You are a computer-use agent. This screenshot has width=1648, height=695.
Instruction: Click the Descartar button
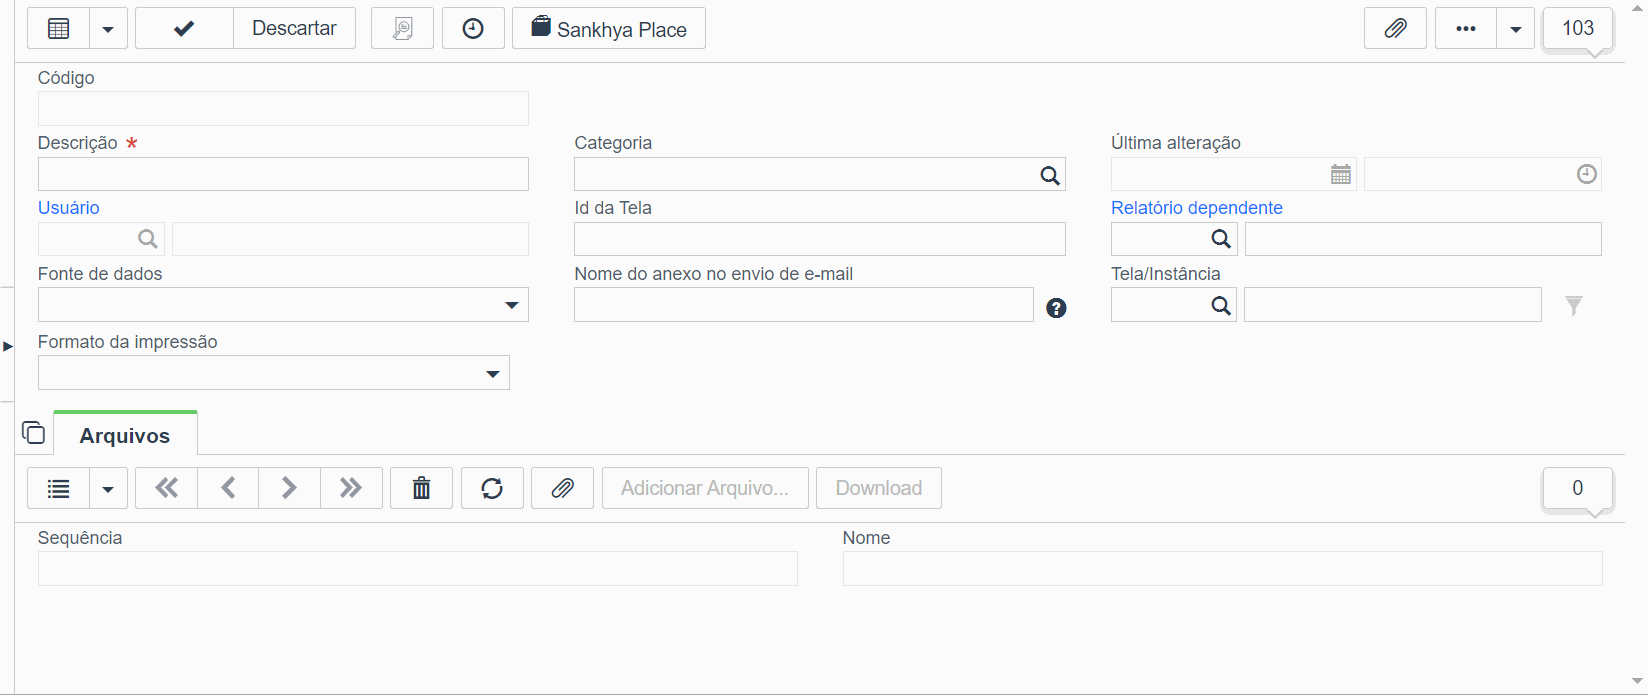pos(294,29)
